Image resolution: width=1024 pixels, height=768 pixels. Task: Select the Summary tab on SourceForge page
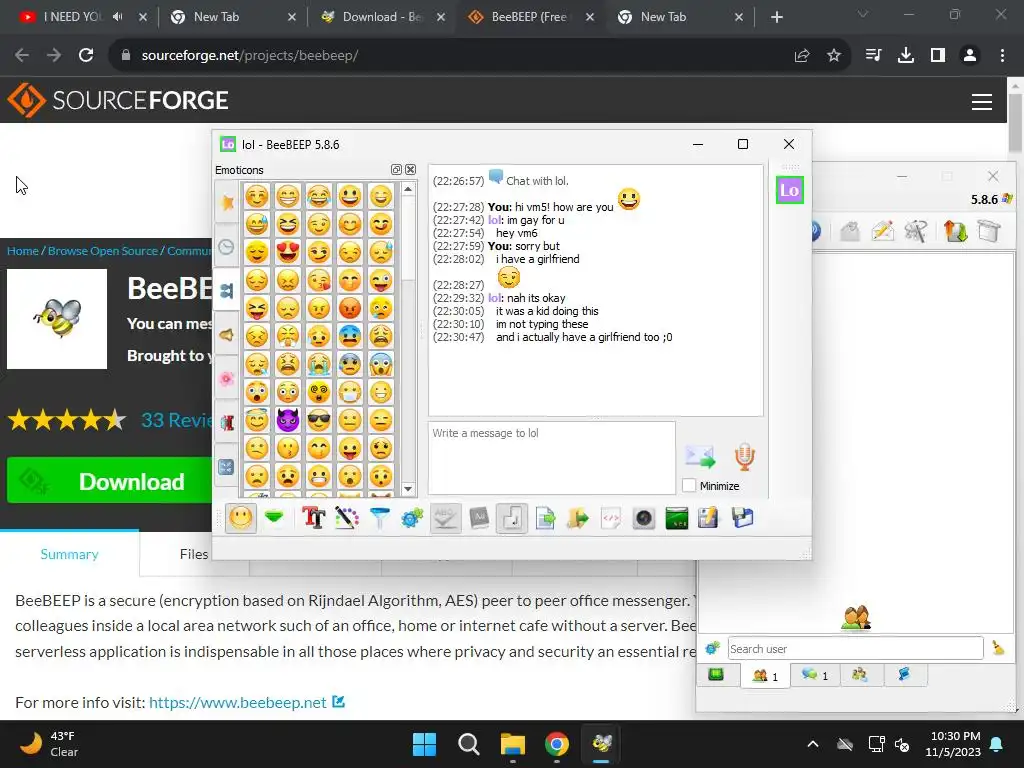(69, 554)
